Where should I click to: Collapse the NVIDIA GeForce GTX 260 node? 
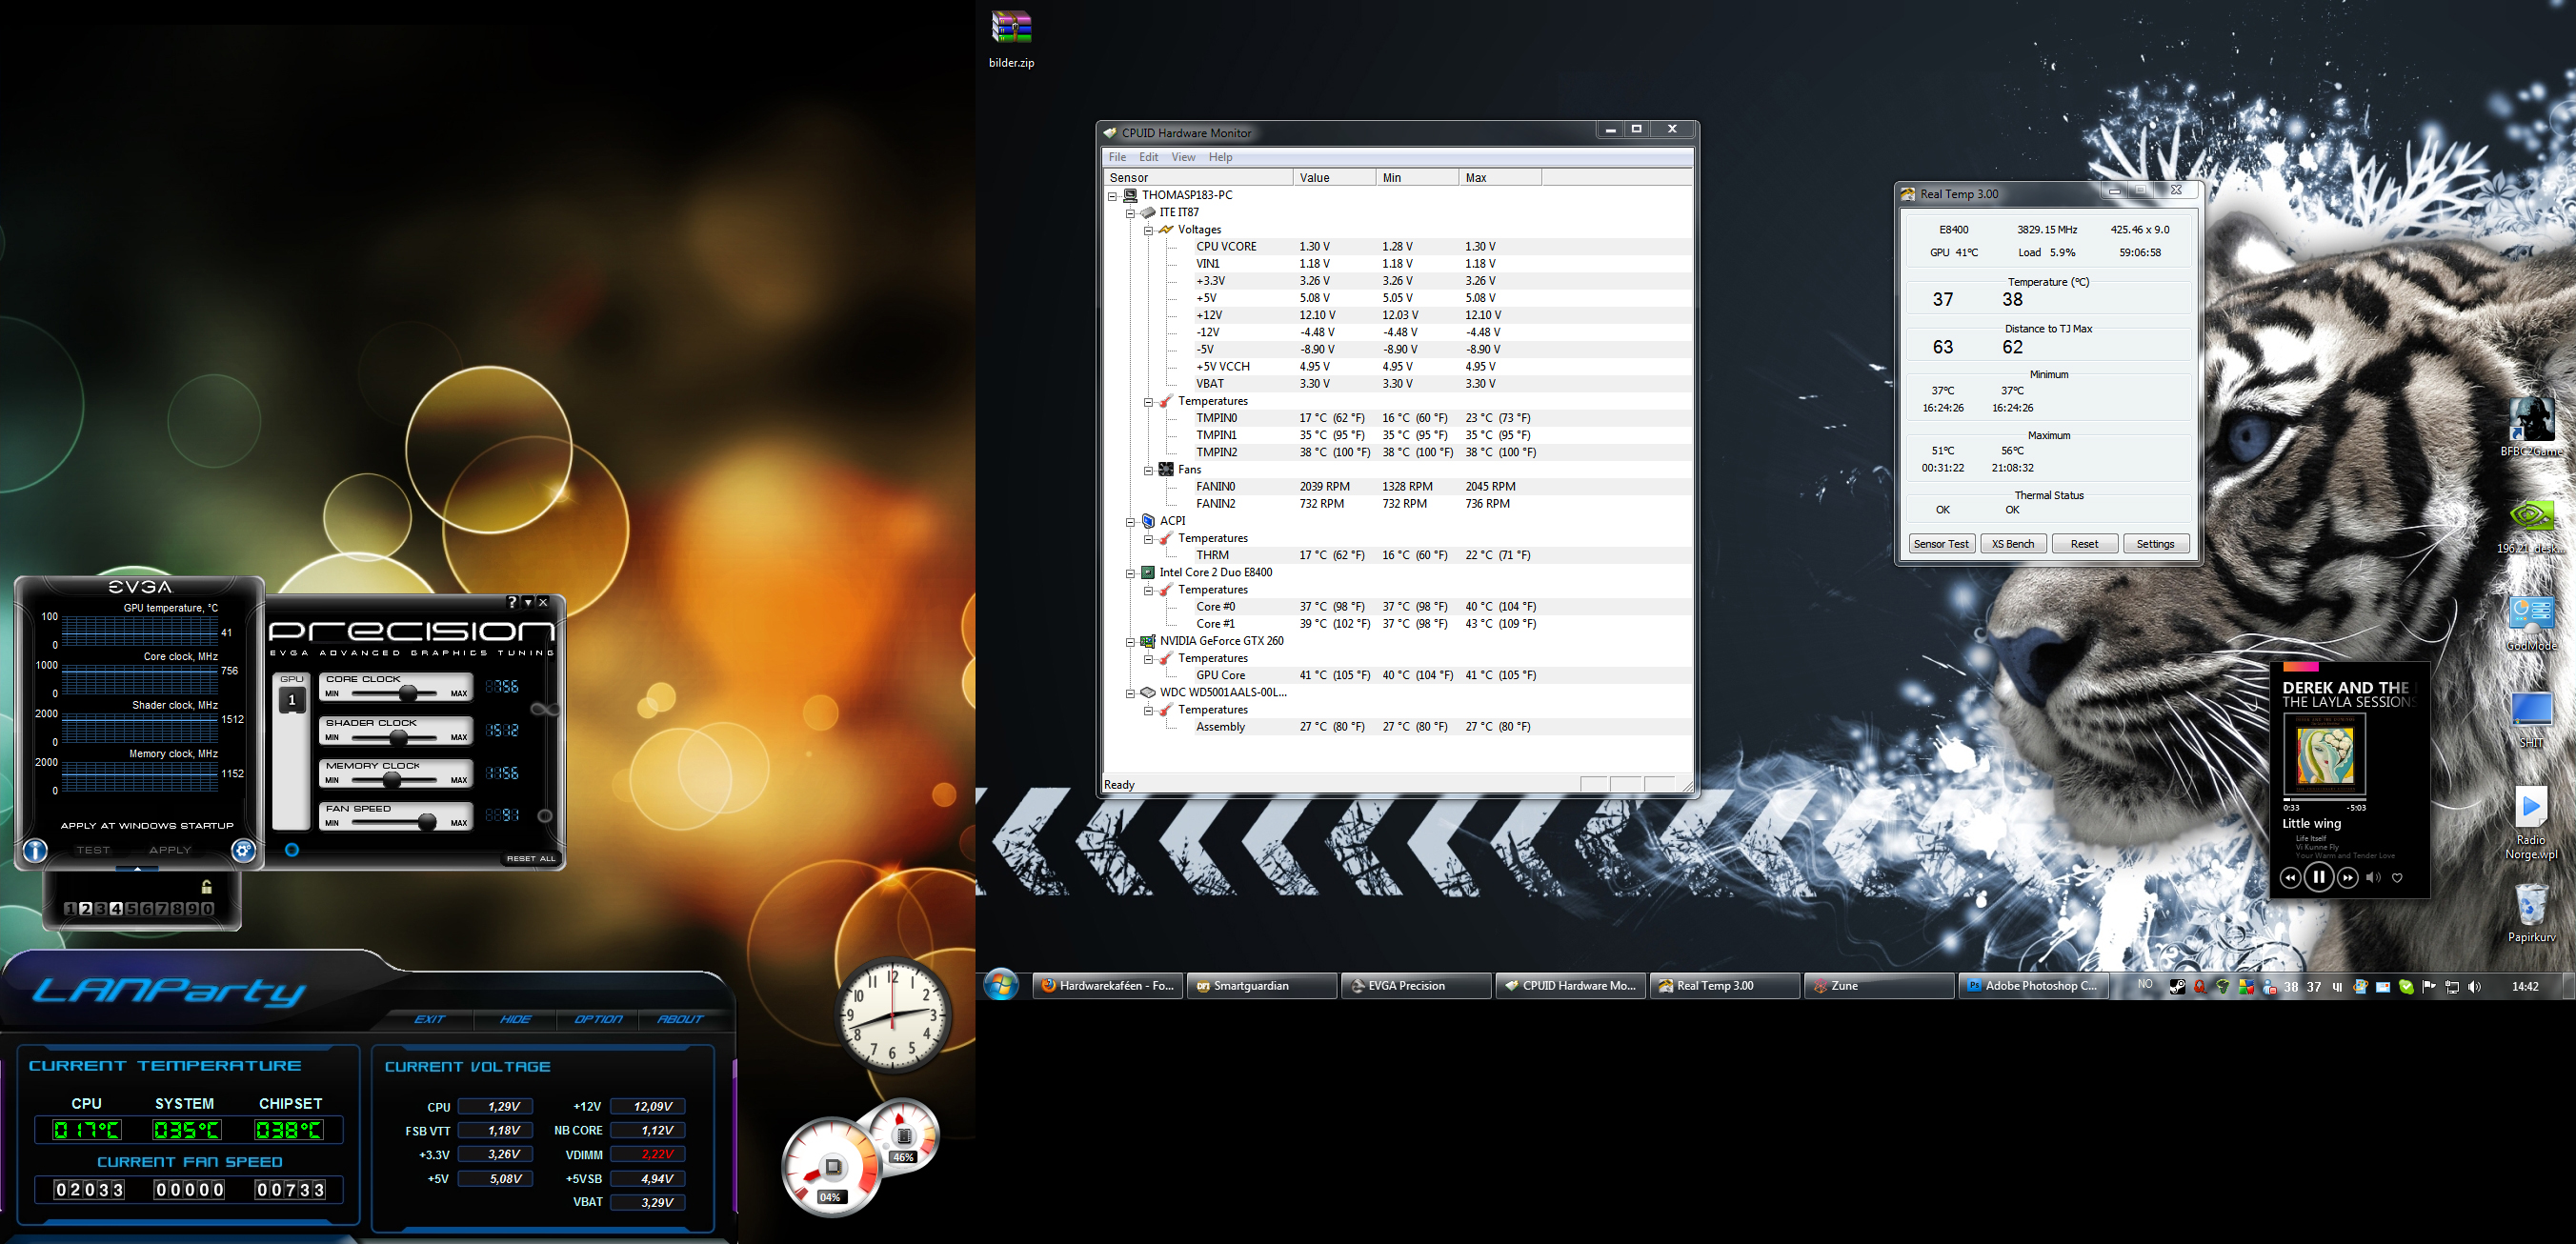point(1130,641)
